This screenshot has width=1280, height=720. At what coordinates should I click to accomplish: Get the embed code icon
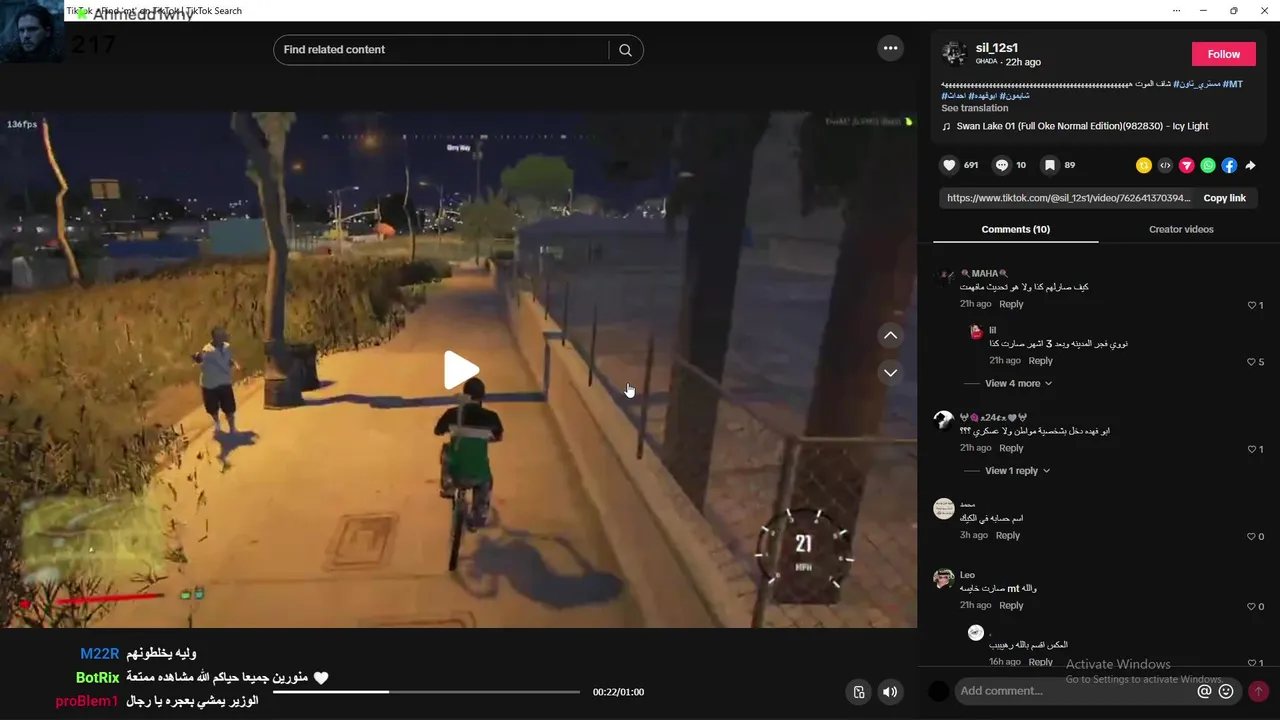1165,166
